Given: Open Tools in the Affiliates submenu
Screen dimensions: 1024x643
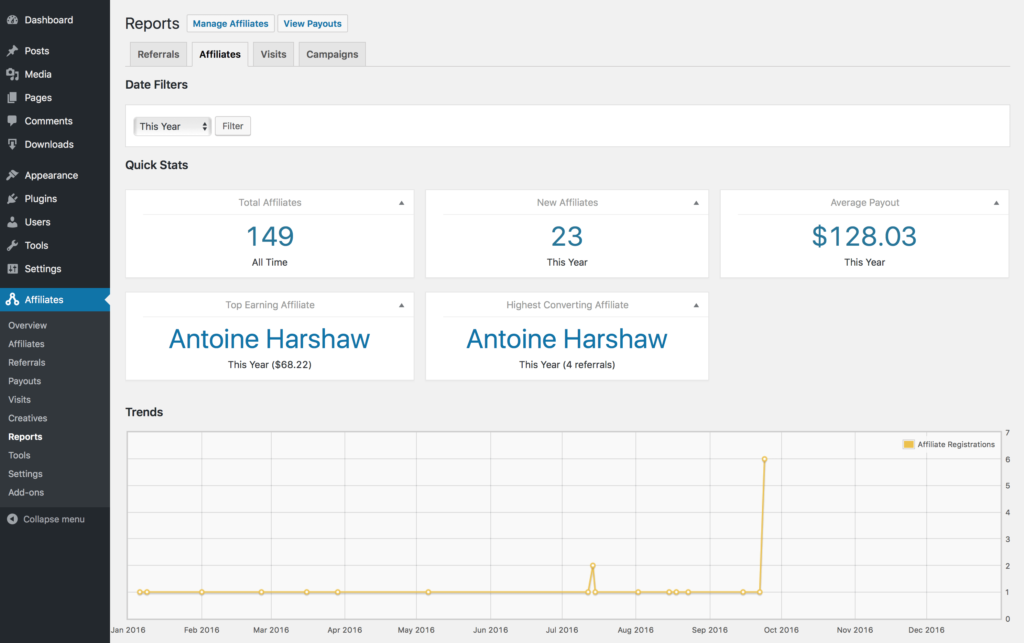Looking at the screenshot, I should 20,456.
